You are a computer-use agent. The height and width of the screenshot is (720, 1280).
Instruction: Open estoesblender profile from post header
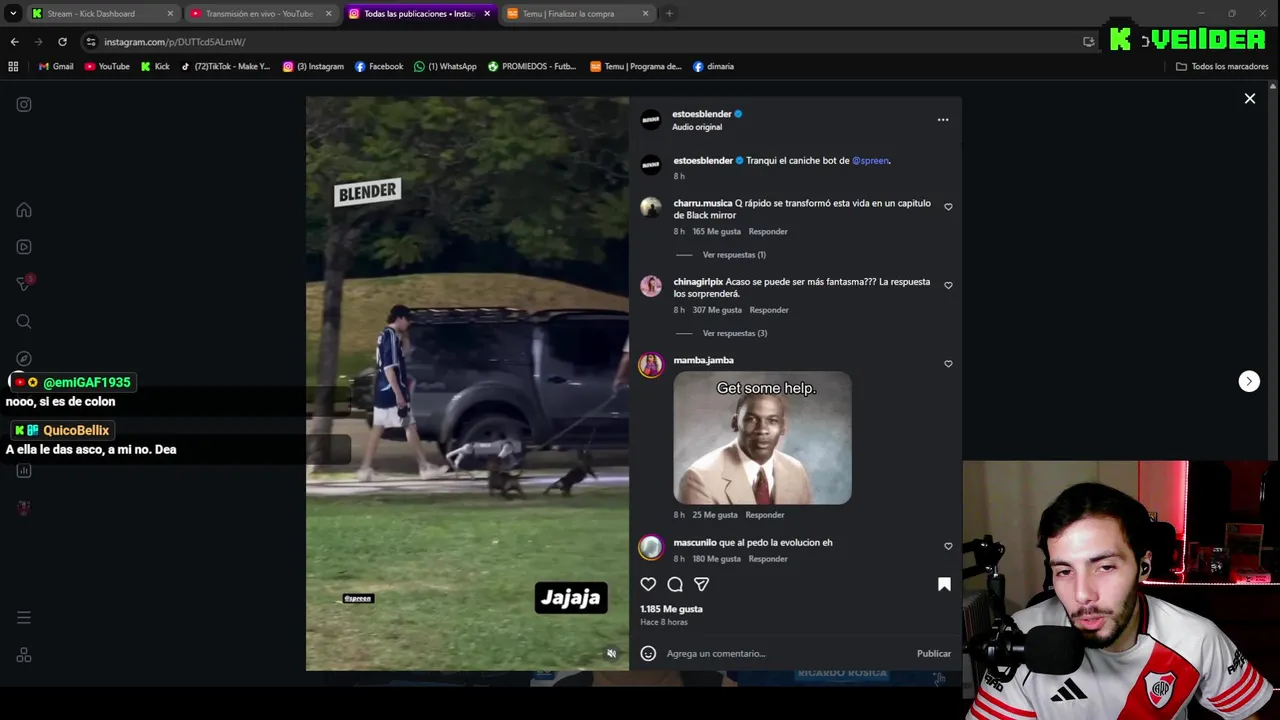(x=702, y=114)
